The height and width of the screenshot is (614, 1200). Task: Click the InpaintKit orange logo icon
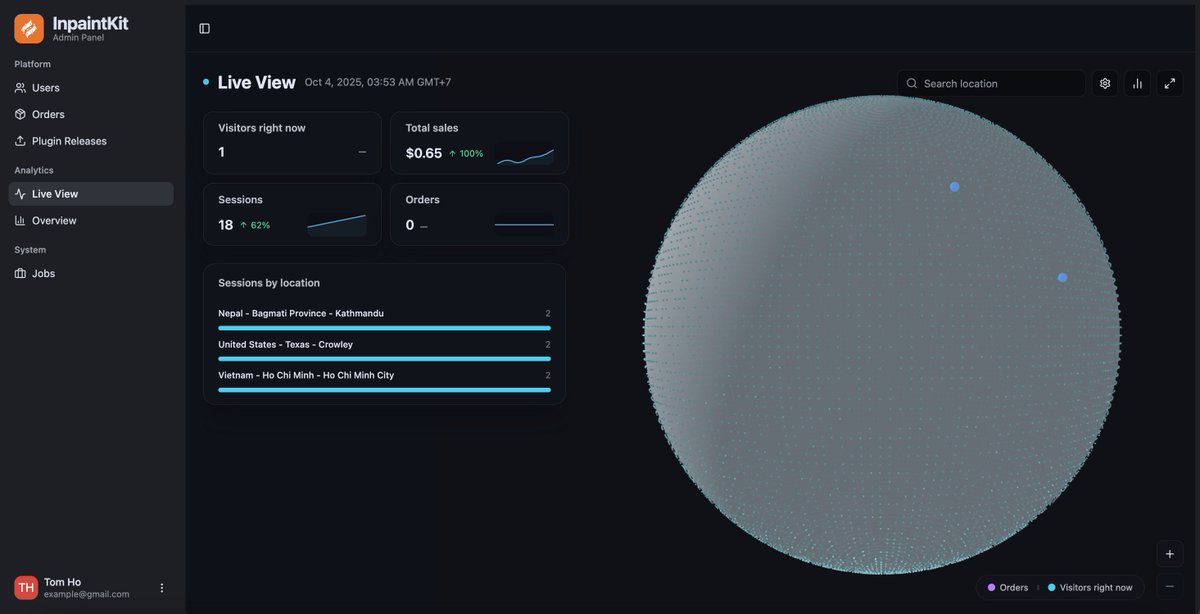[x=28, y=28]
